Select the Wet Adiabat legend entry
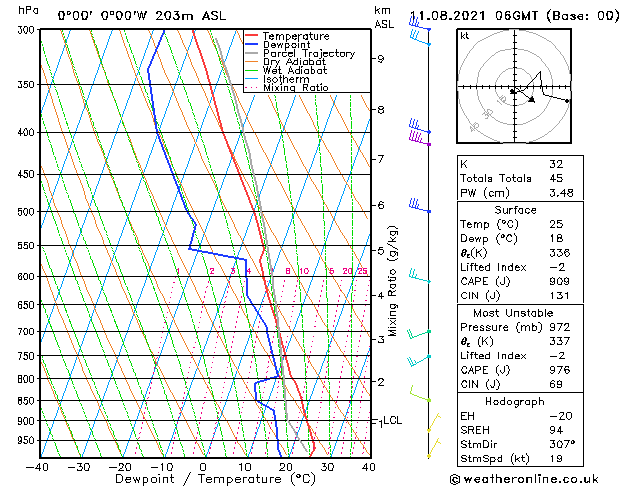Screen dimensions: 629x486 (x=295, y=71)
